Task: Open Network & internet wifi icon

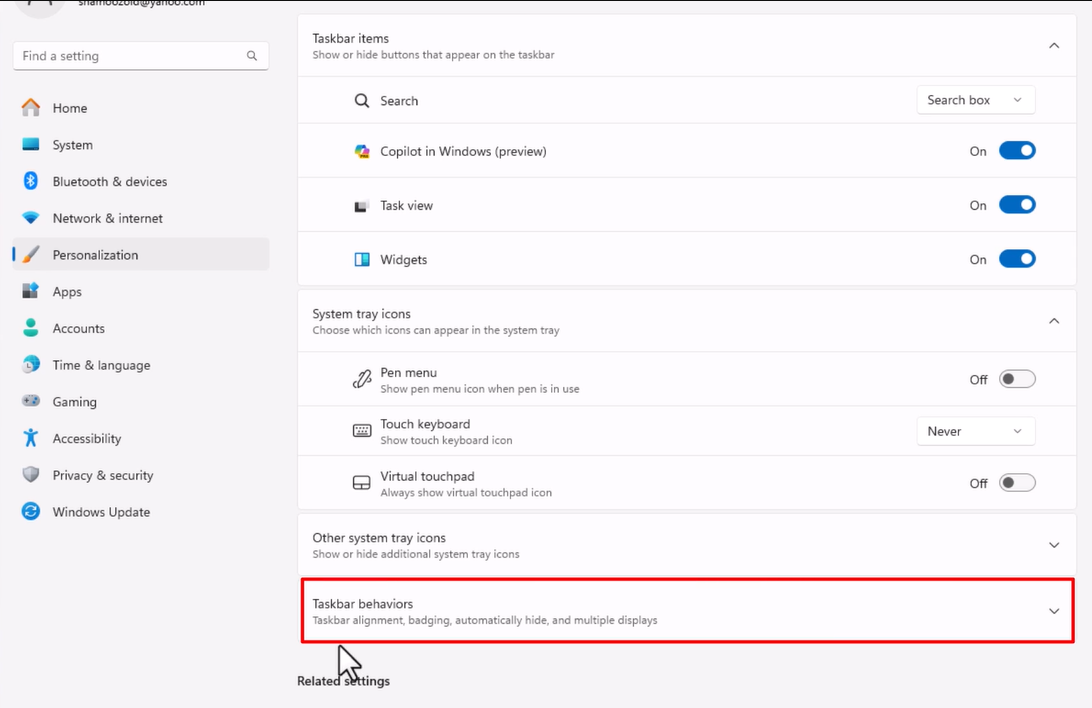Action: point(31,218)
